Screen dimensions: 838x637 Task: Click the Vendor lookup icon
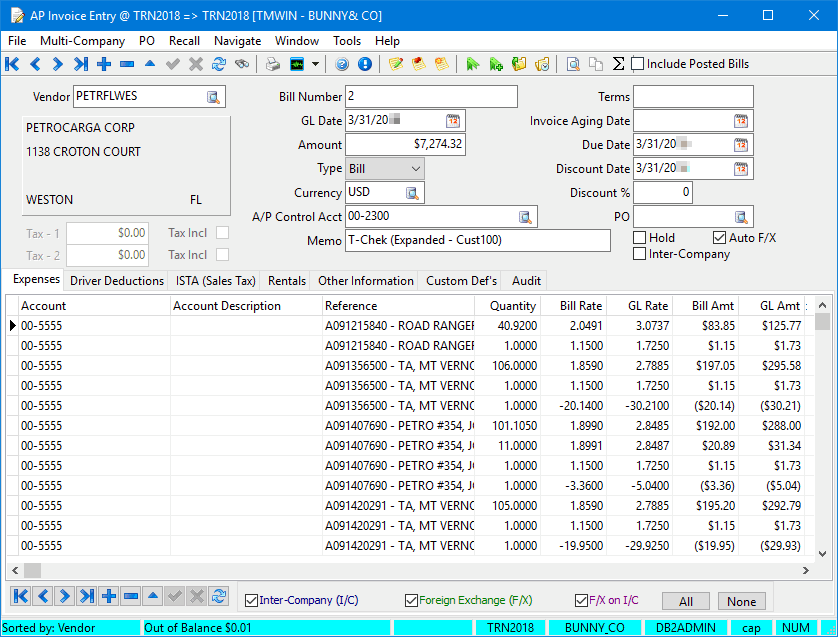213,97
